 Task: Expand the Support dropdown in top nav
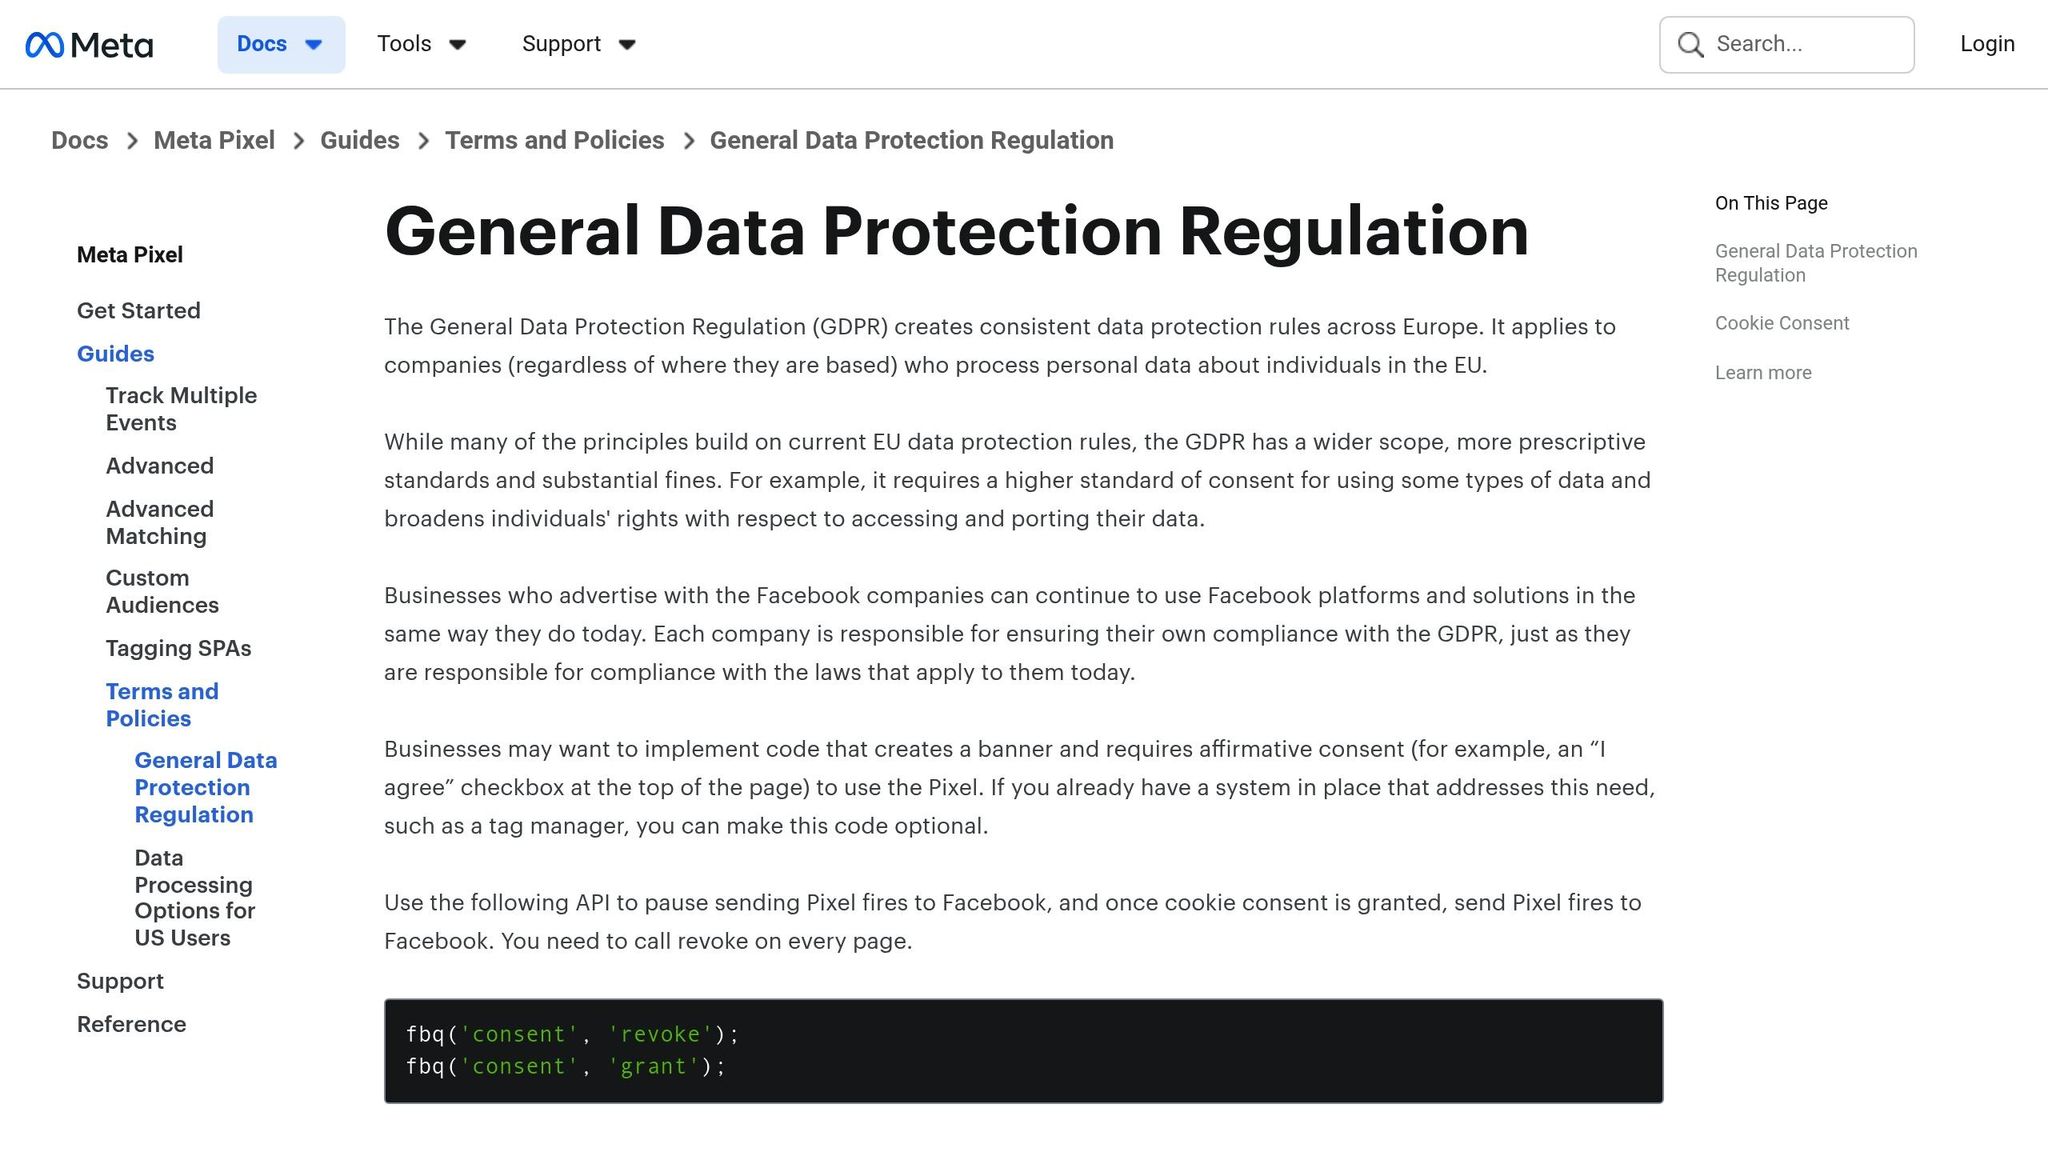[578, 44]
